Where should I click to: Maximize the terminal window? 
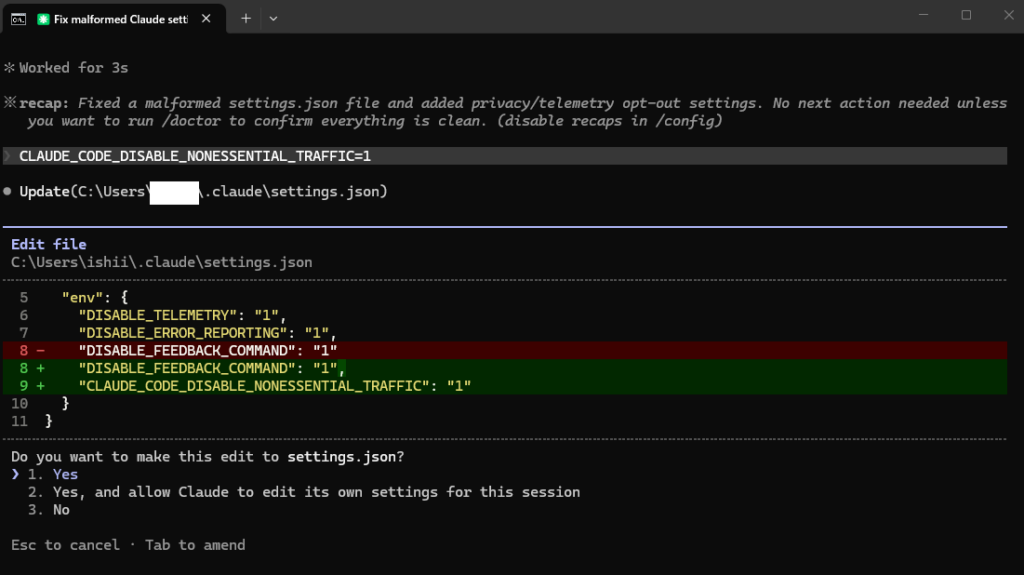pyautogui.click(x=966, y=15)
